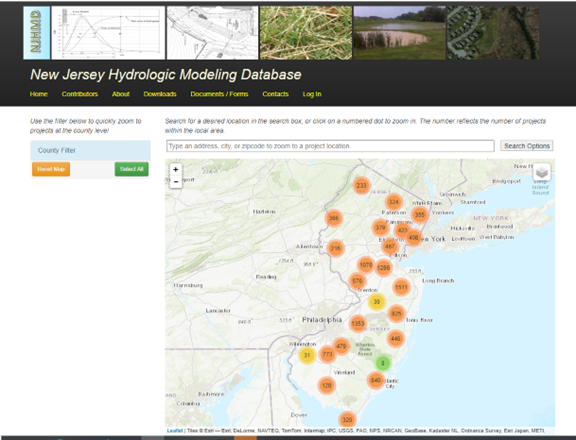Open Documents / Forms page

pos(219,94)
